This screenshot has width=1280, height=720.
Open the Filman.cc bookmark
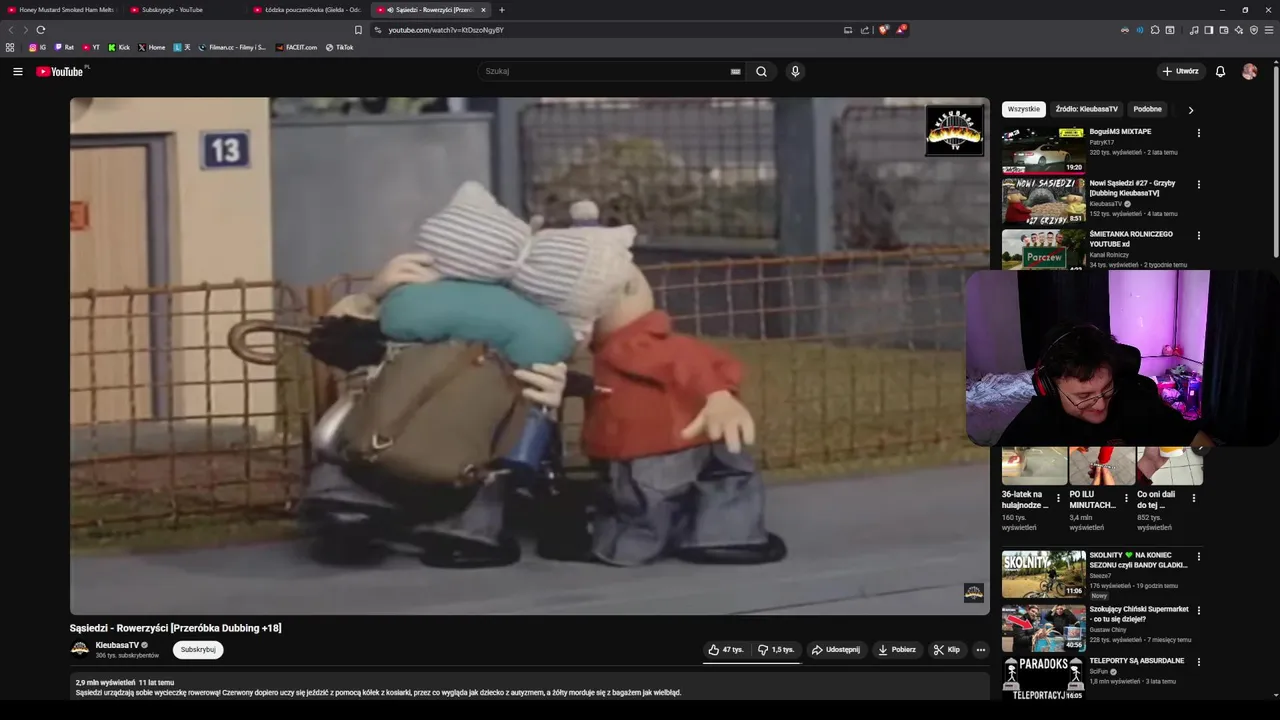point(232,47)
